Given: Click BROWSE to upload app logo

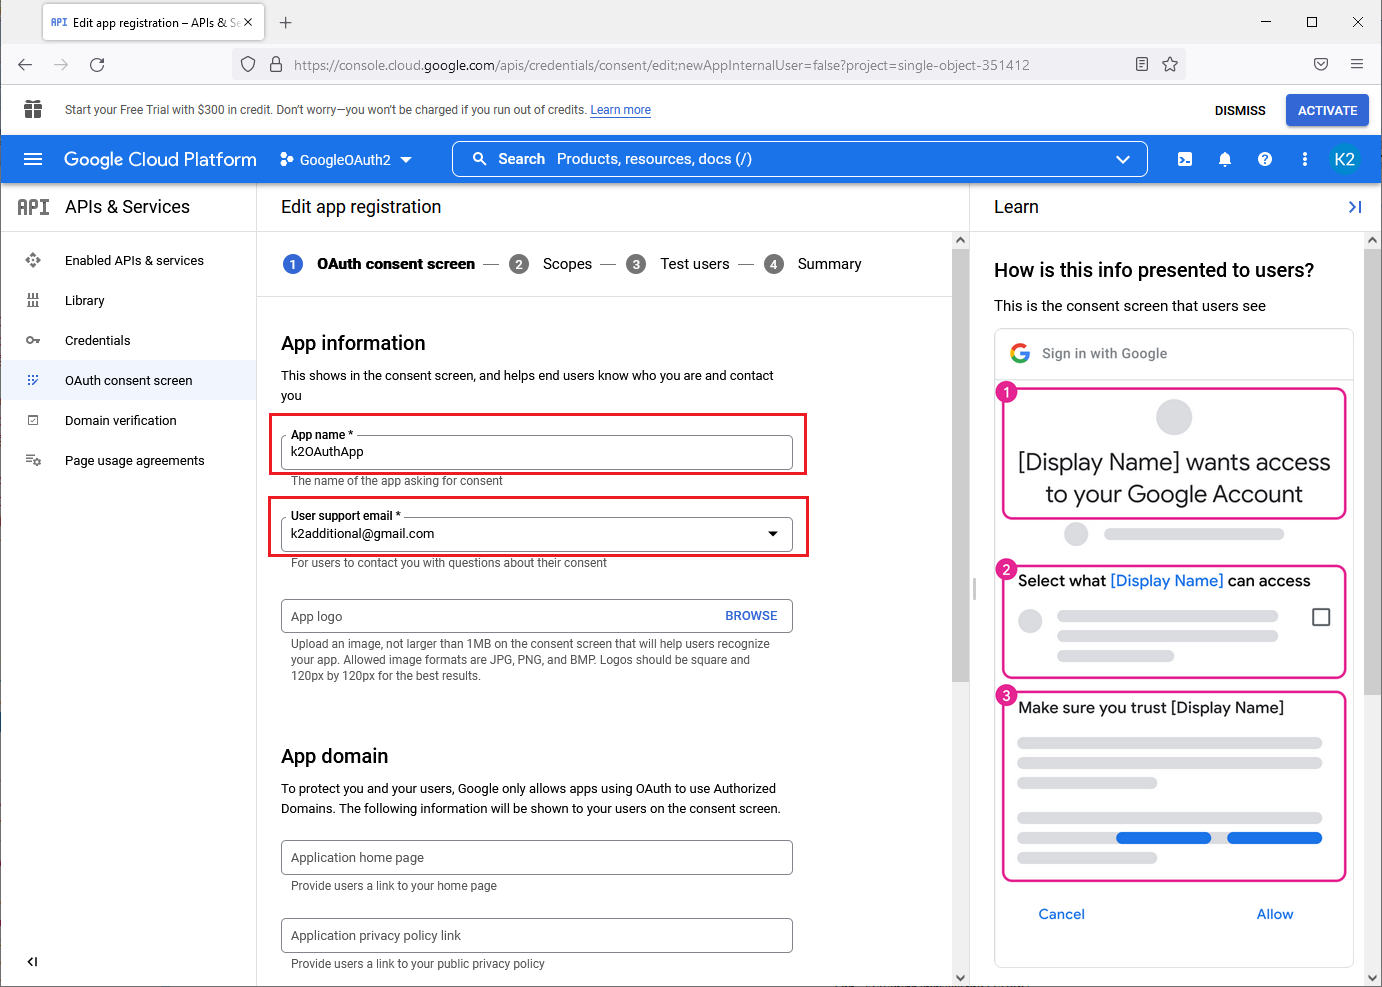Looking at the screenshot, I should [751, 616].
